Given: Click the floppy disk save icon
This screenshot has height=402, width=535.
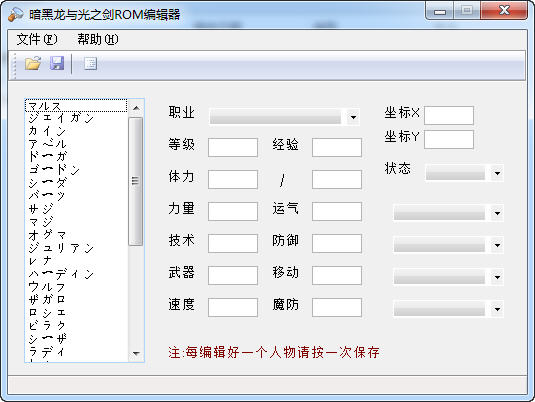Looking at the screenshot, I should [57, 63].
